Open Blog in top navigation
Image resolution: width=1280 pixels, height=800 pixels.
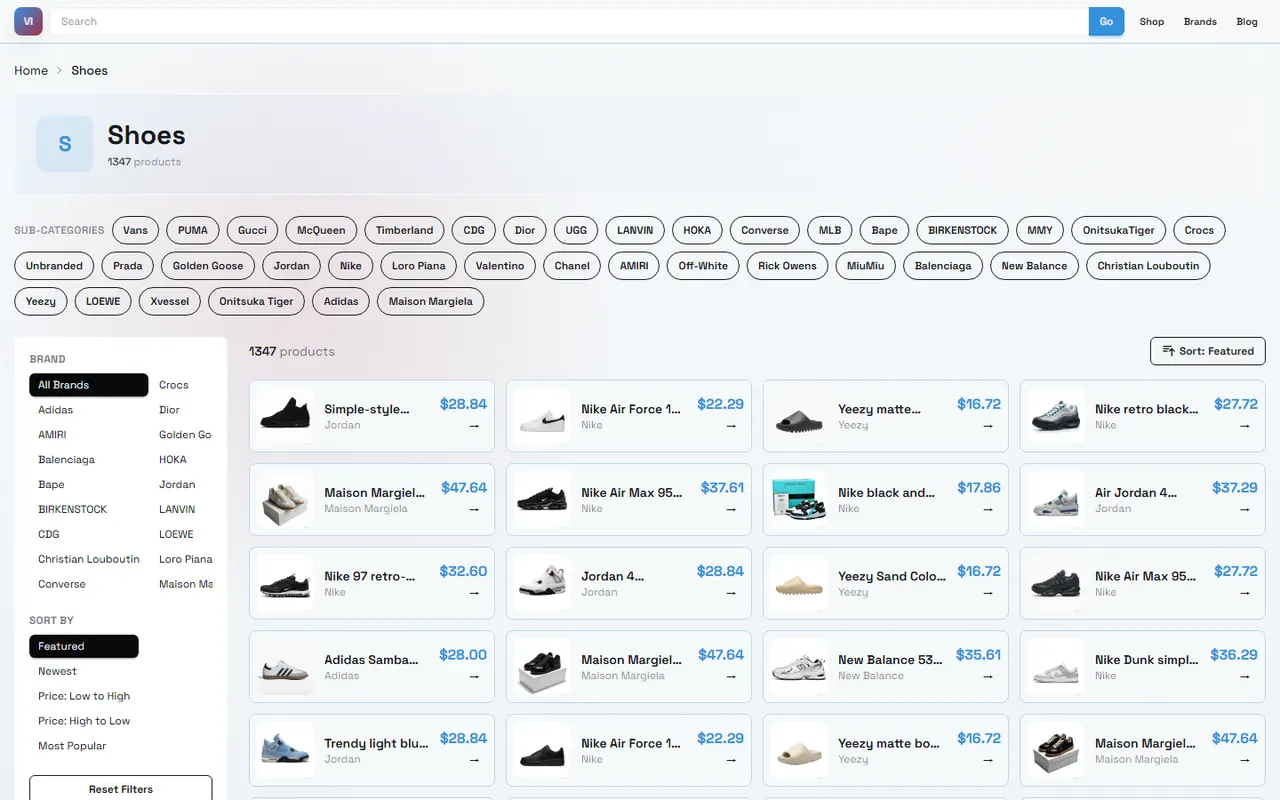click(x=1247, y=21)
